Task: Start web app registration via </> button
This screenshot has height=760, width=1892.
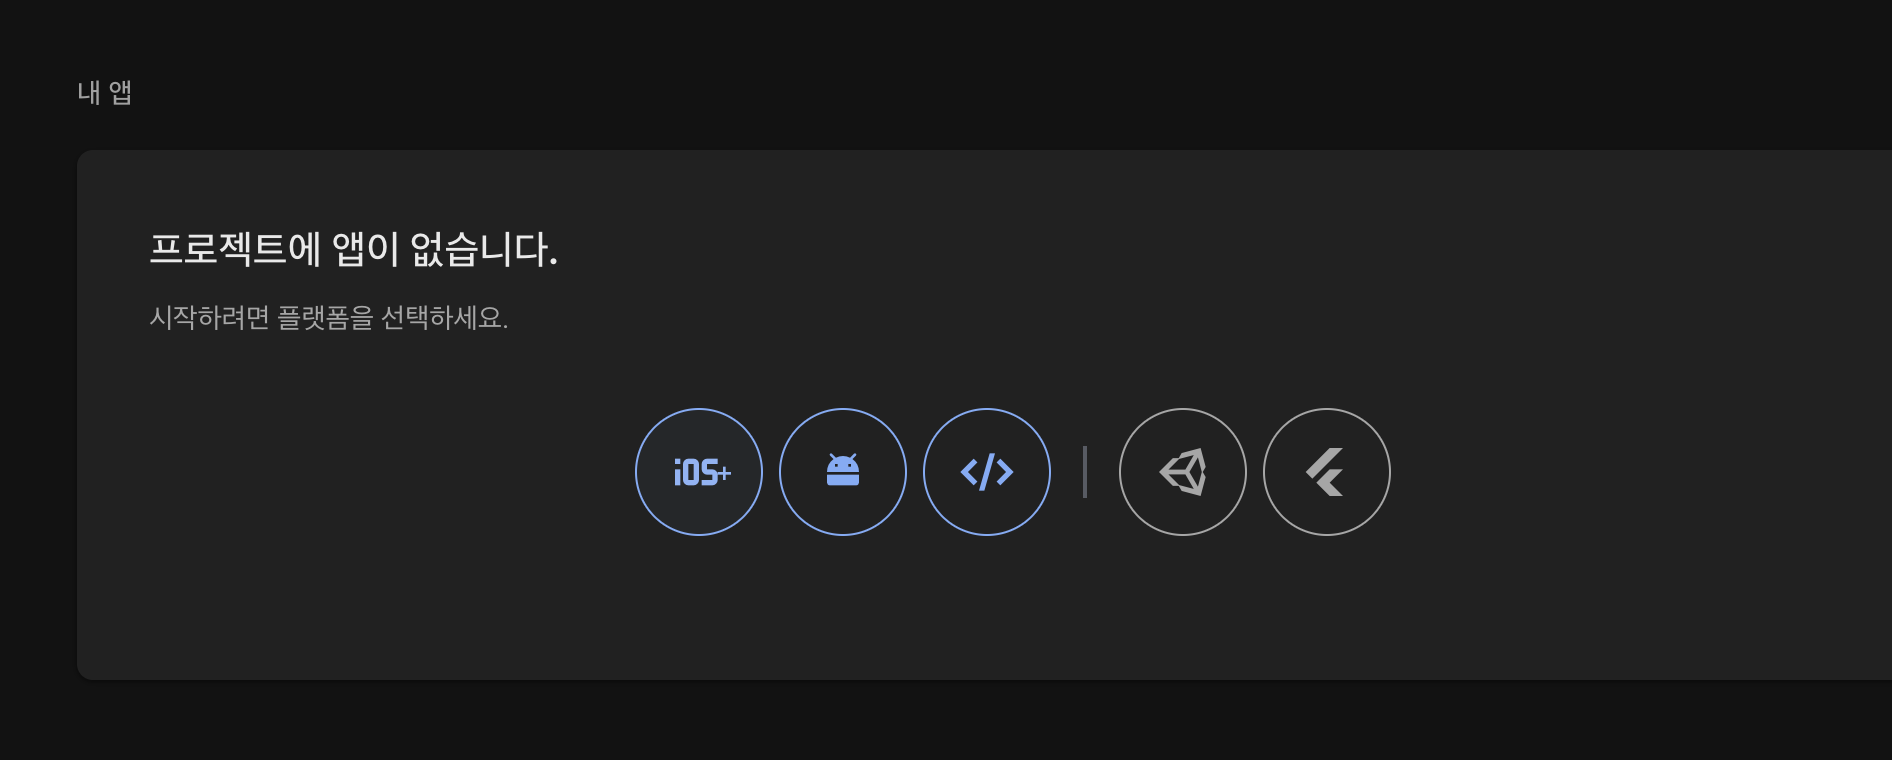Action: 987,472
